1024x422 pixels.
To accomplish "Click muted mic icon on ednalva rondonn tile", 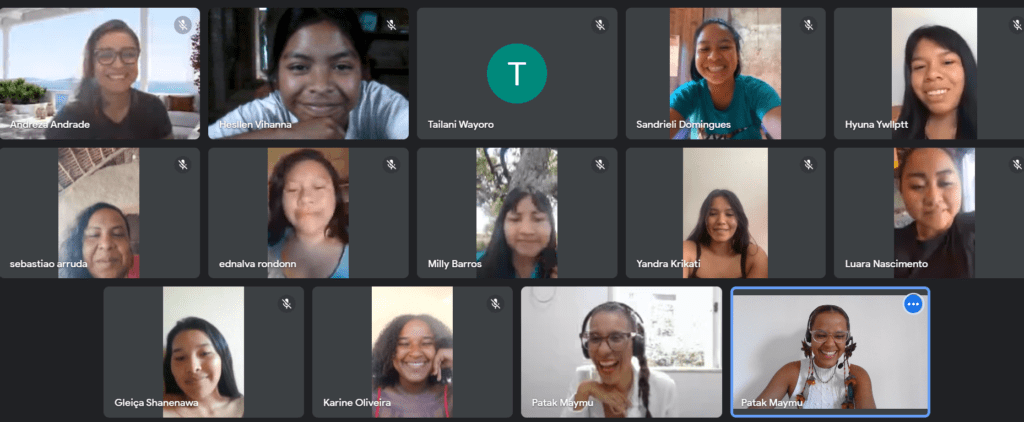I will tap(391, 165).
